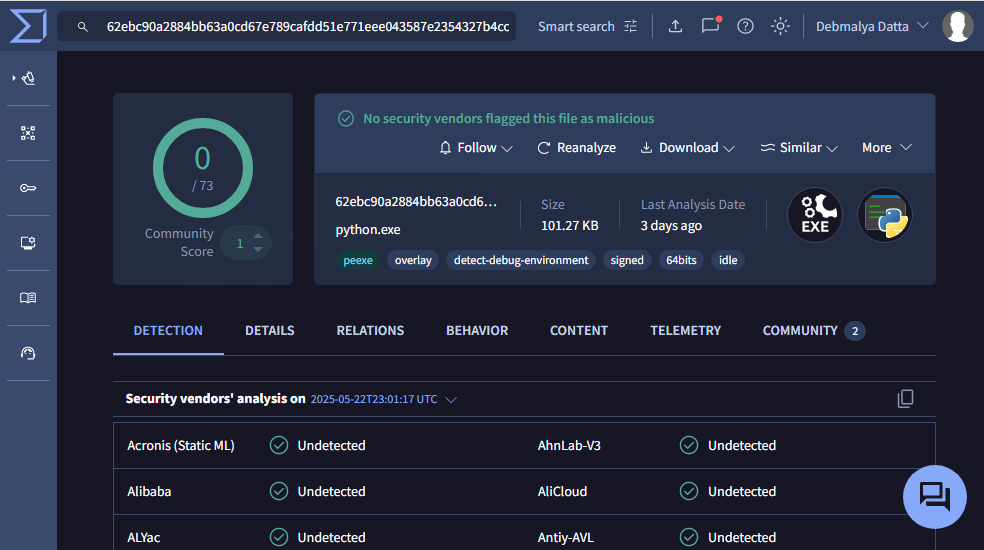Click the signed tag
The height and width of the screenshot is (550, 984).
click(627, 260)
